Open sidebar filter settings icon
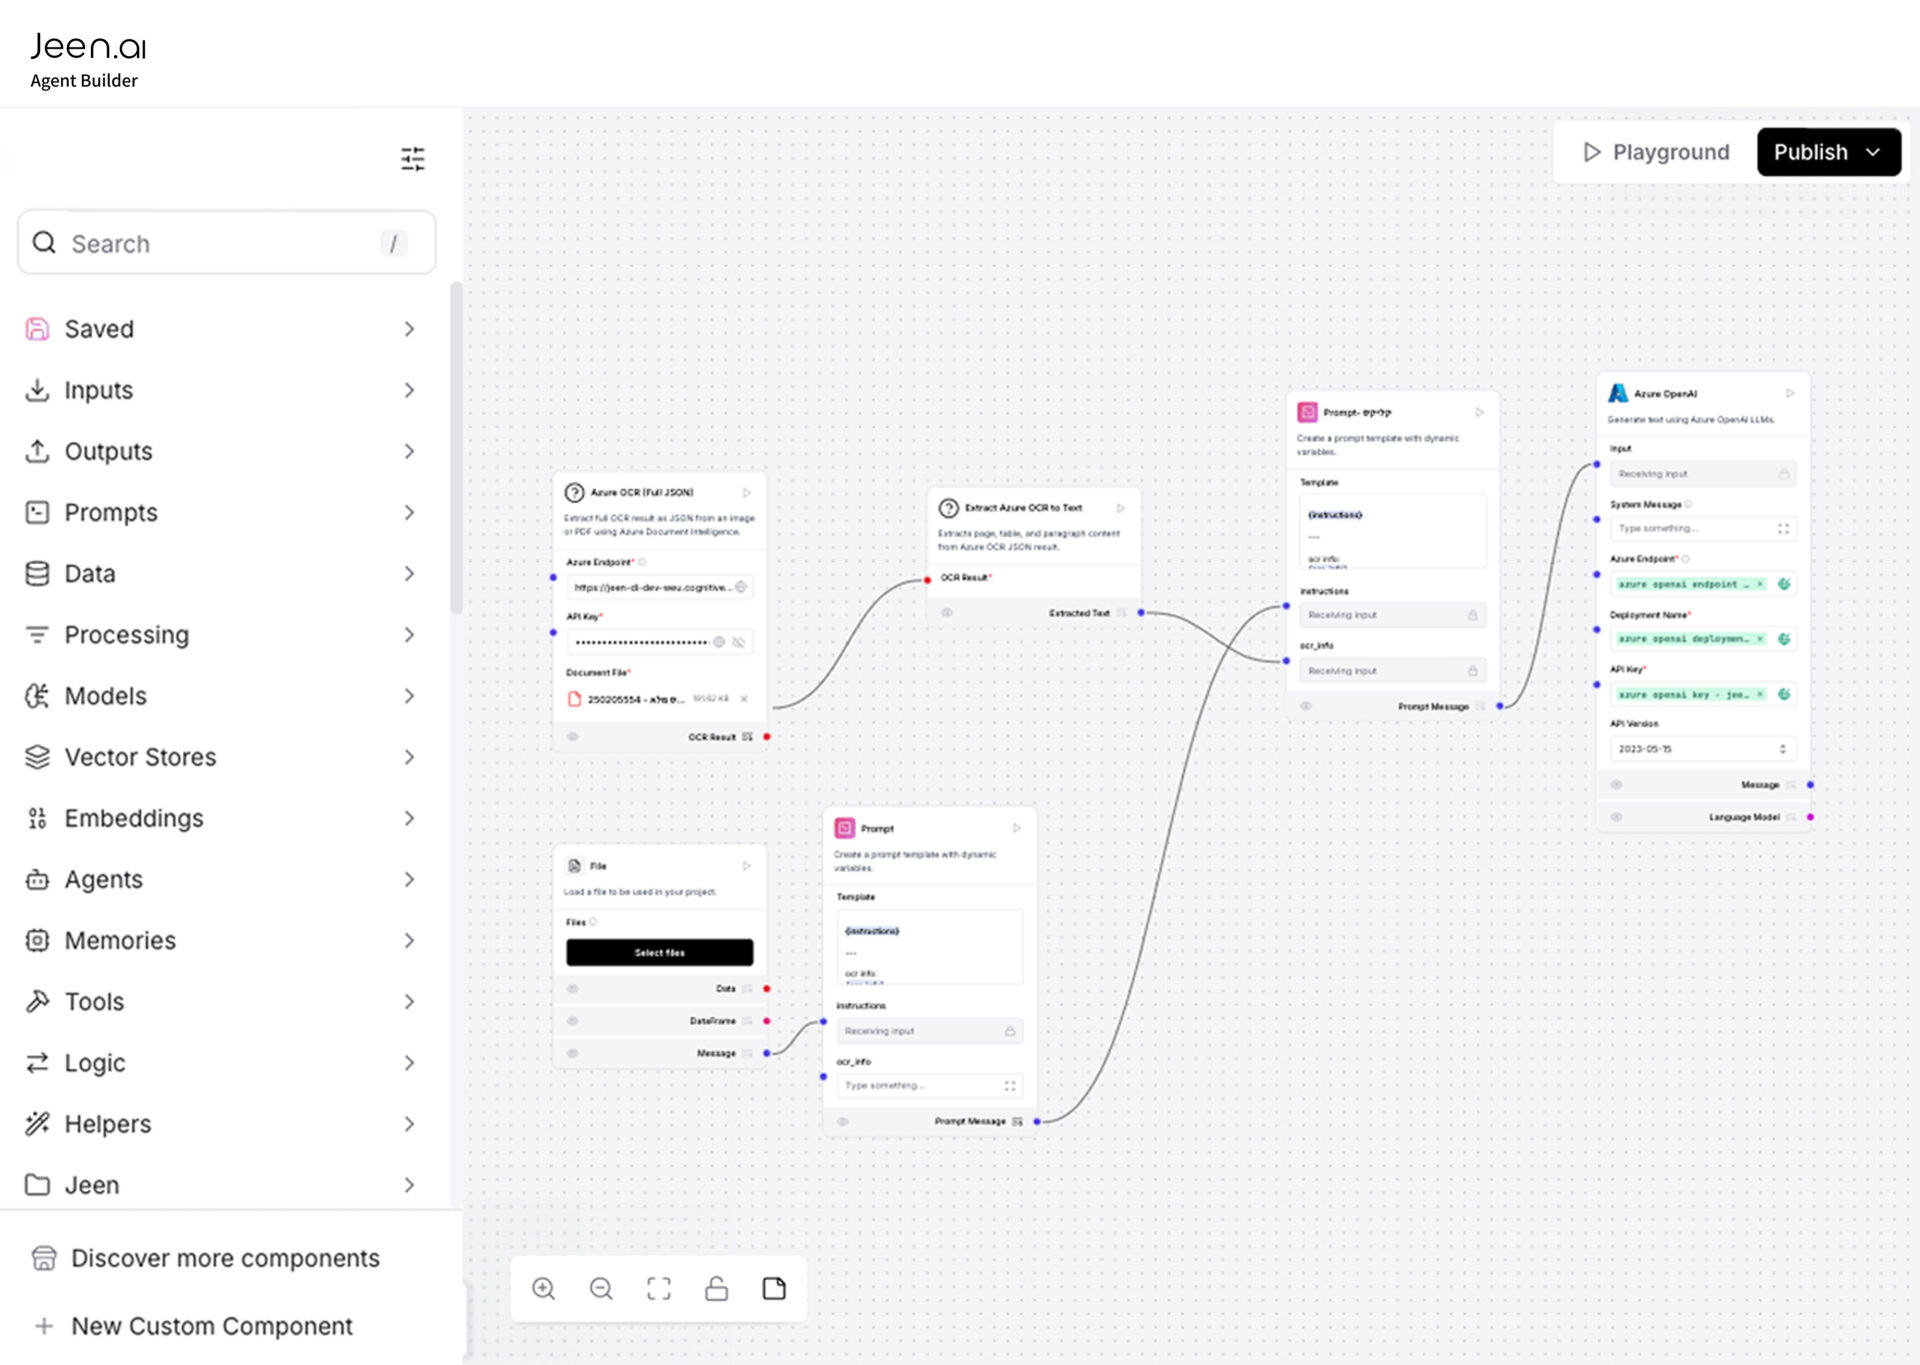This screenshot has width=1920, height=1365. click(412, 159)
